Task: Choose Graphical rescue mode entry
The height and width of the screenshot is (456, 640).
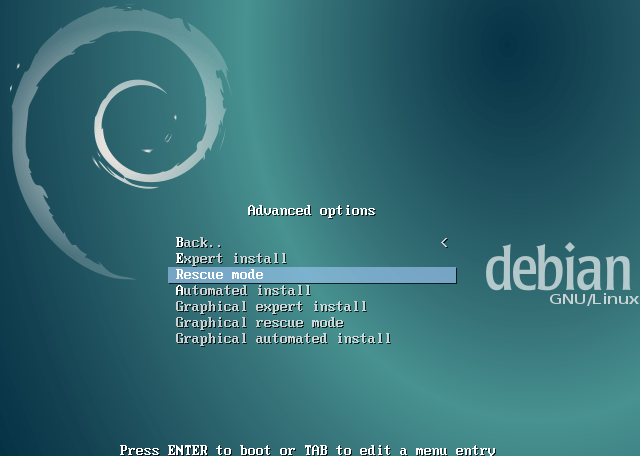Action: click(259, 323)
